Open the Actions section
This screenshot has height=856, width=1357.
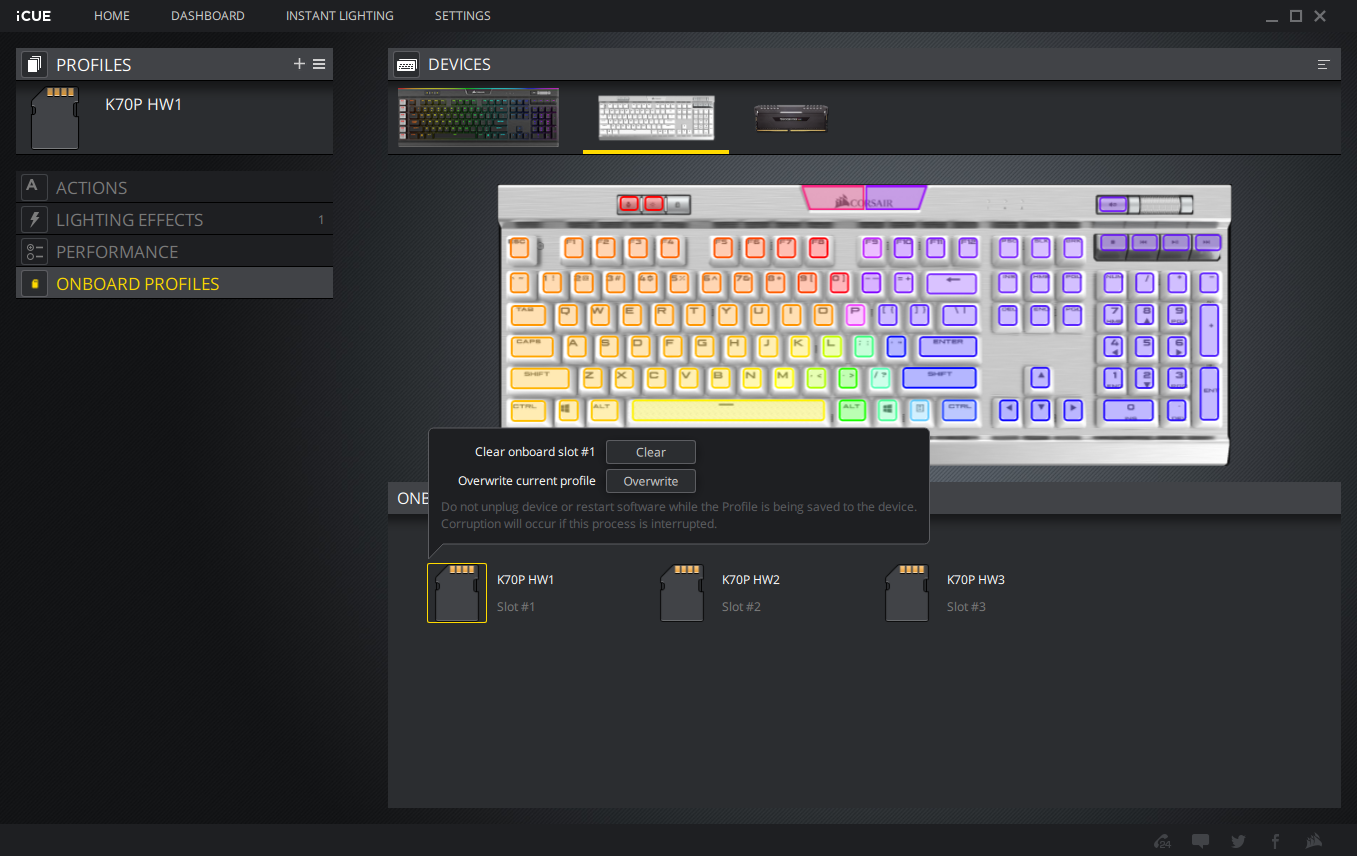click(175, 187)
